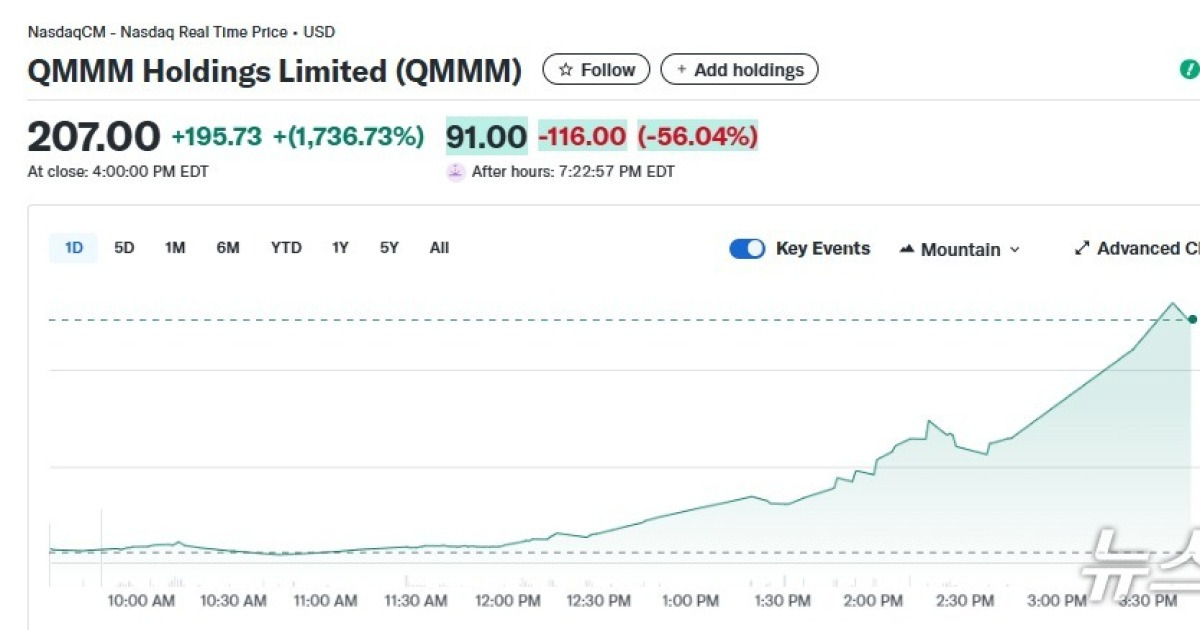
Task: Open the 6M time range
Action: point(228,248)
